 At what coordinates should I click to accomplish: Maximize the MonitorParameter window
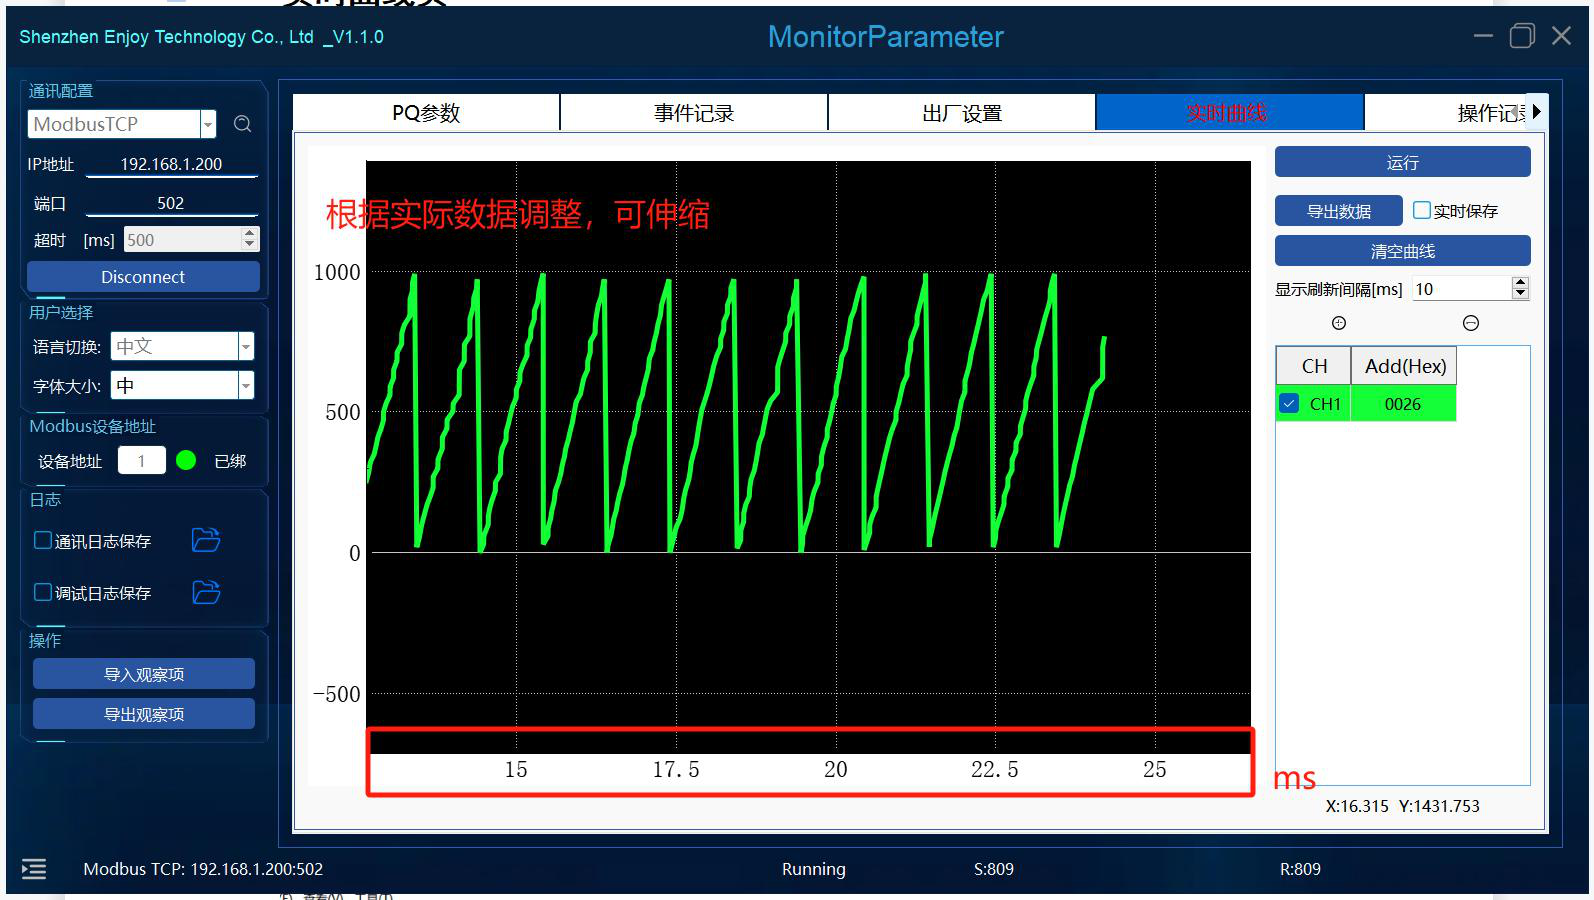tap(1522, 36)
